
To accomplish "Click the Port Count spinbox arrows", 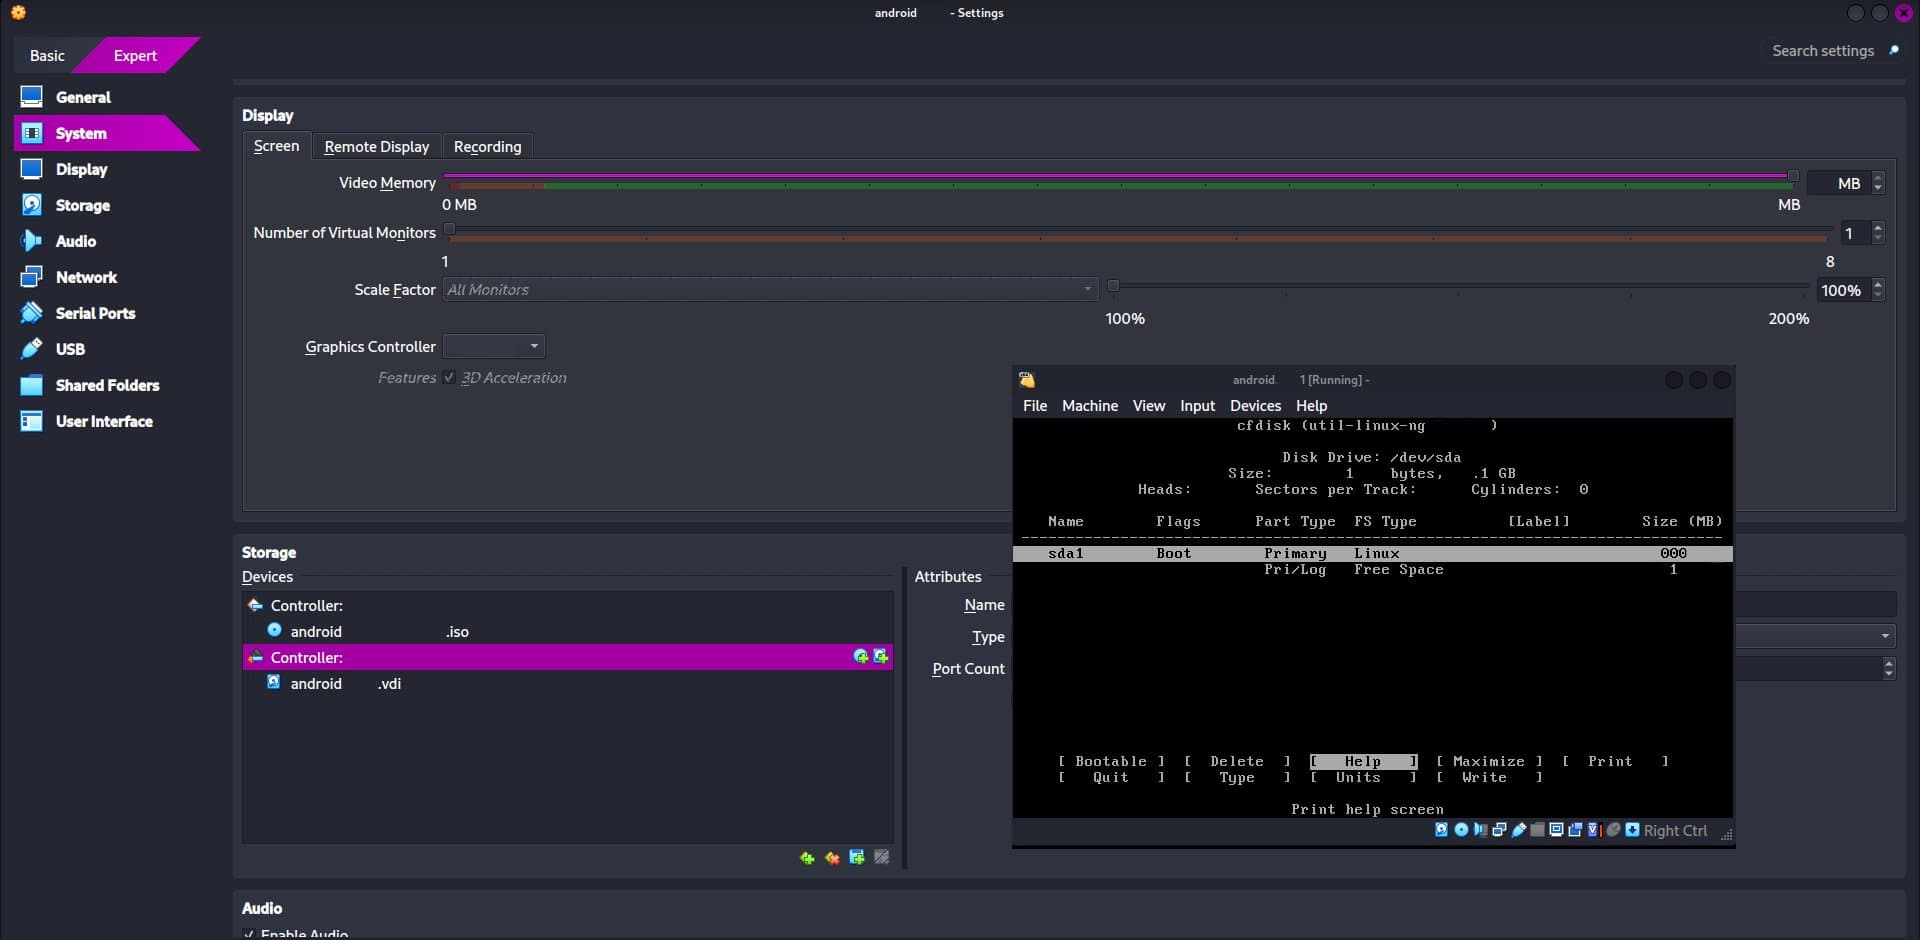I will tap(1888, 668).
